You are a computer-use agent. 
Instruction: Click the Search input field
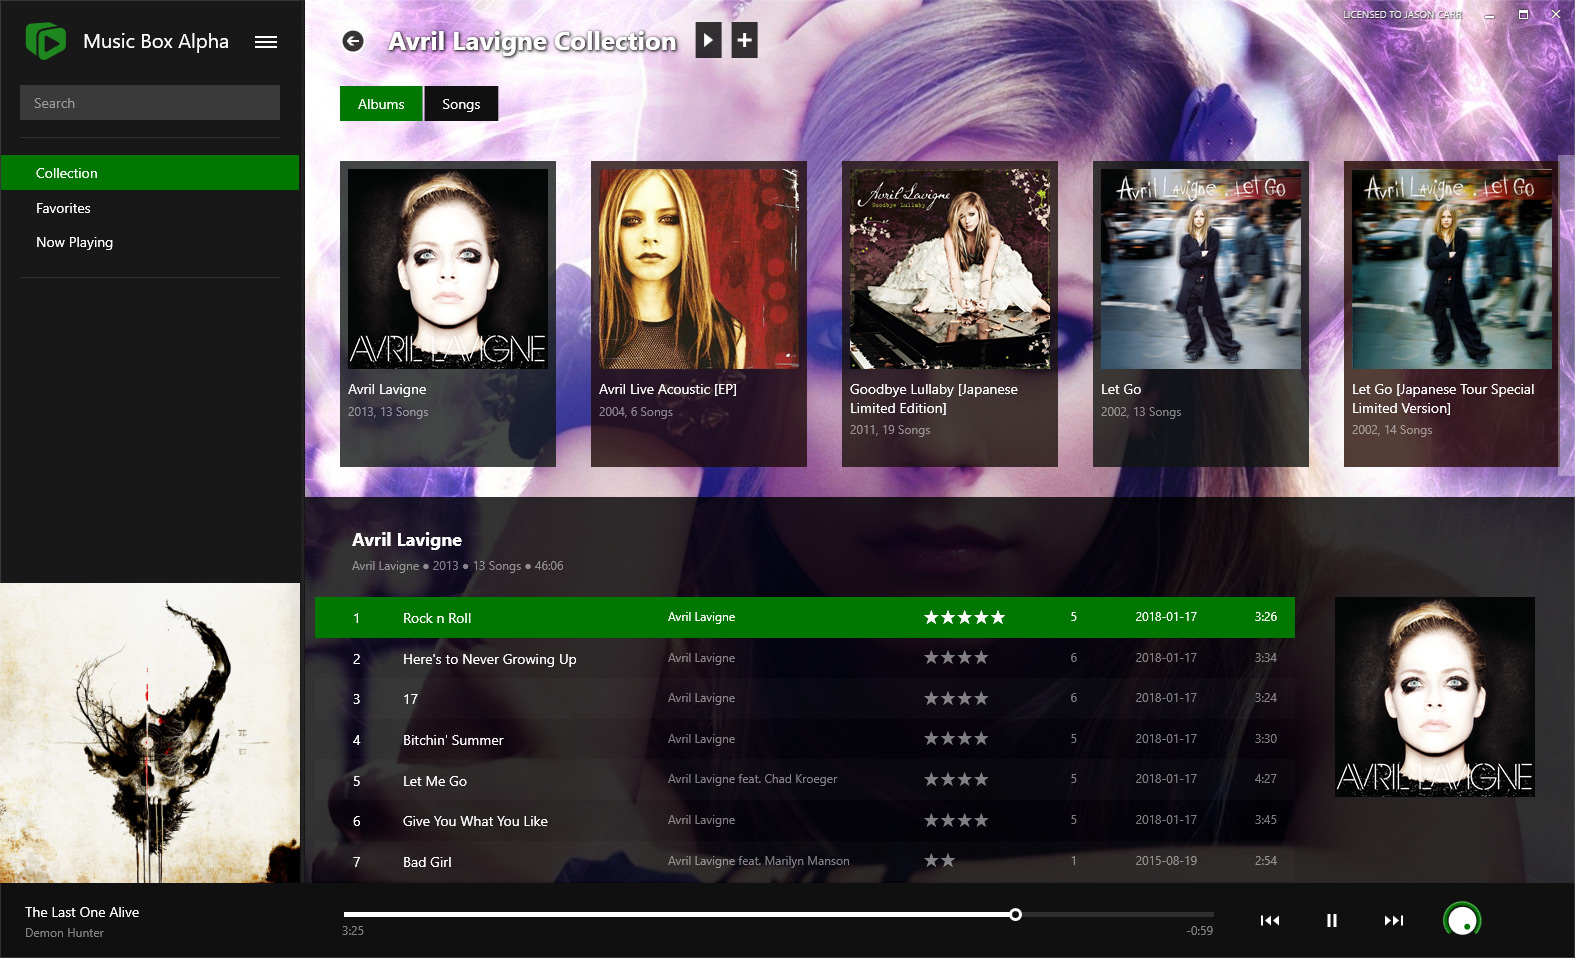tap(150, 103)
